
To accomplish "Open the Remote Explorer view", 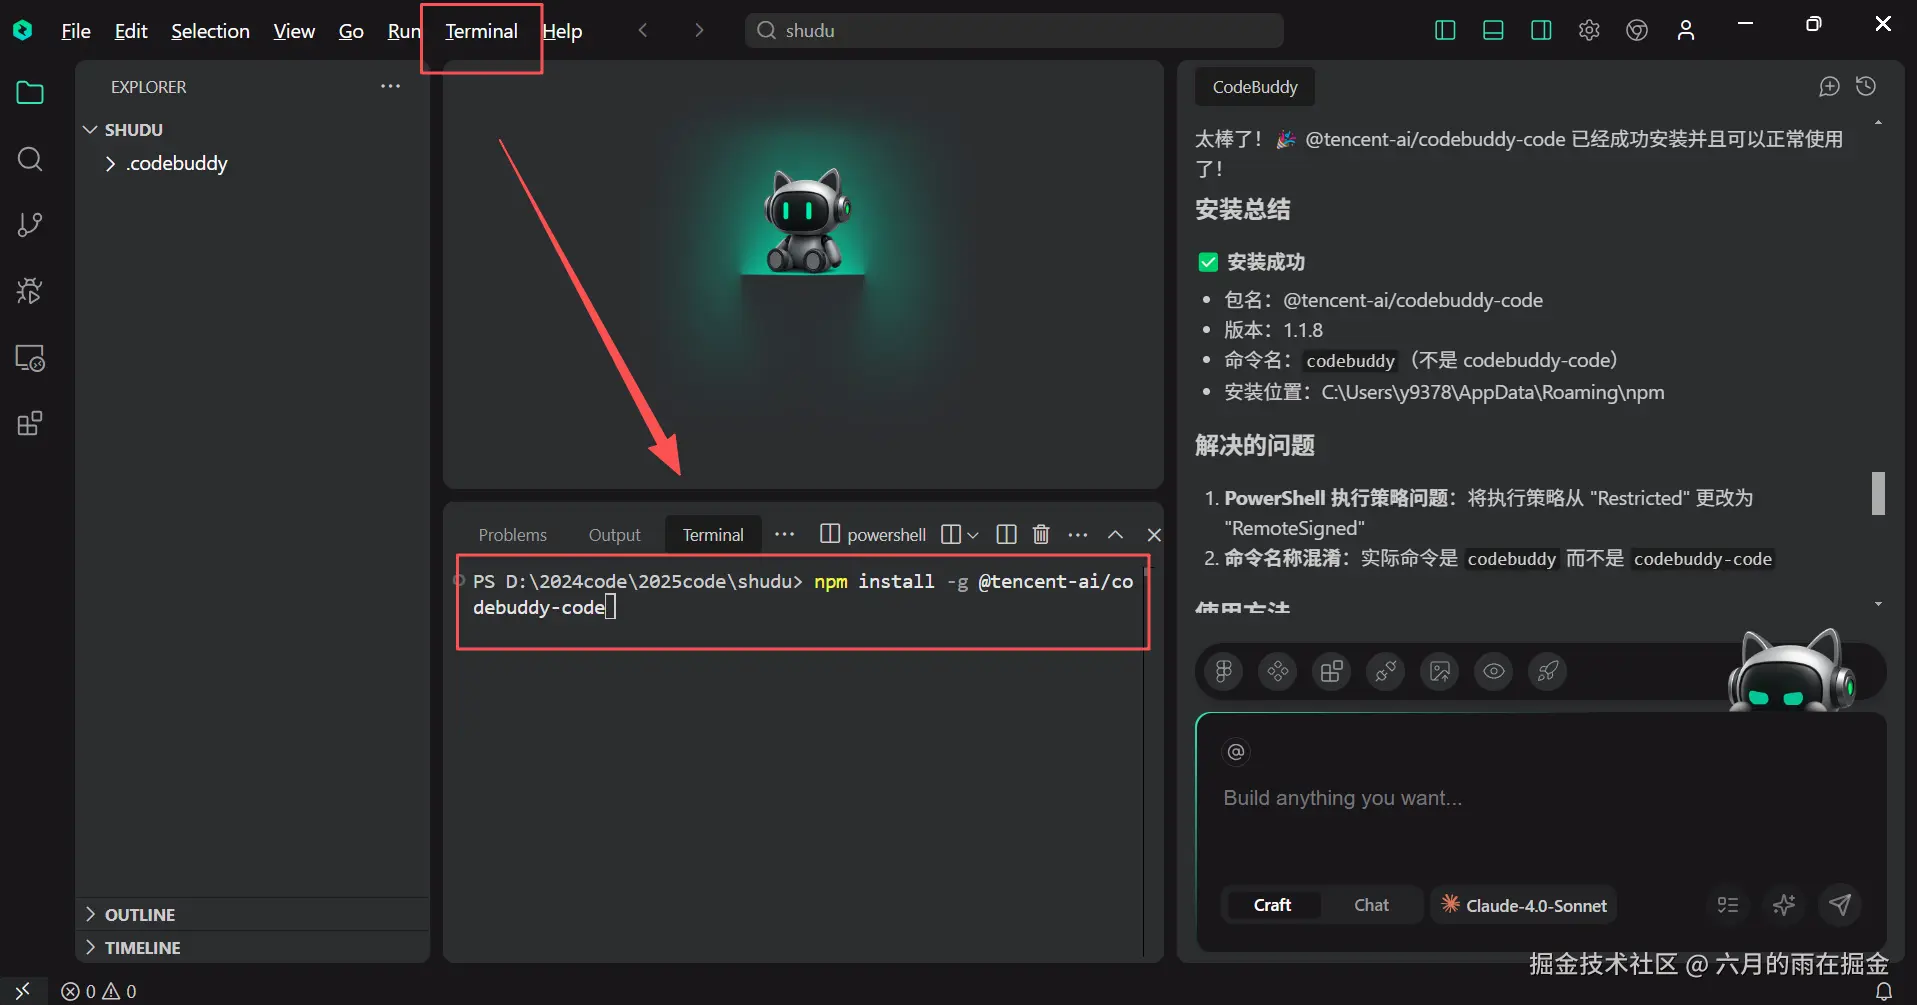I will (30, 358).
